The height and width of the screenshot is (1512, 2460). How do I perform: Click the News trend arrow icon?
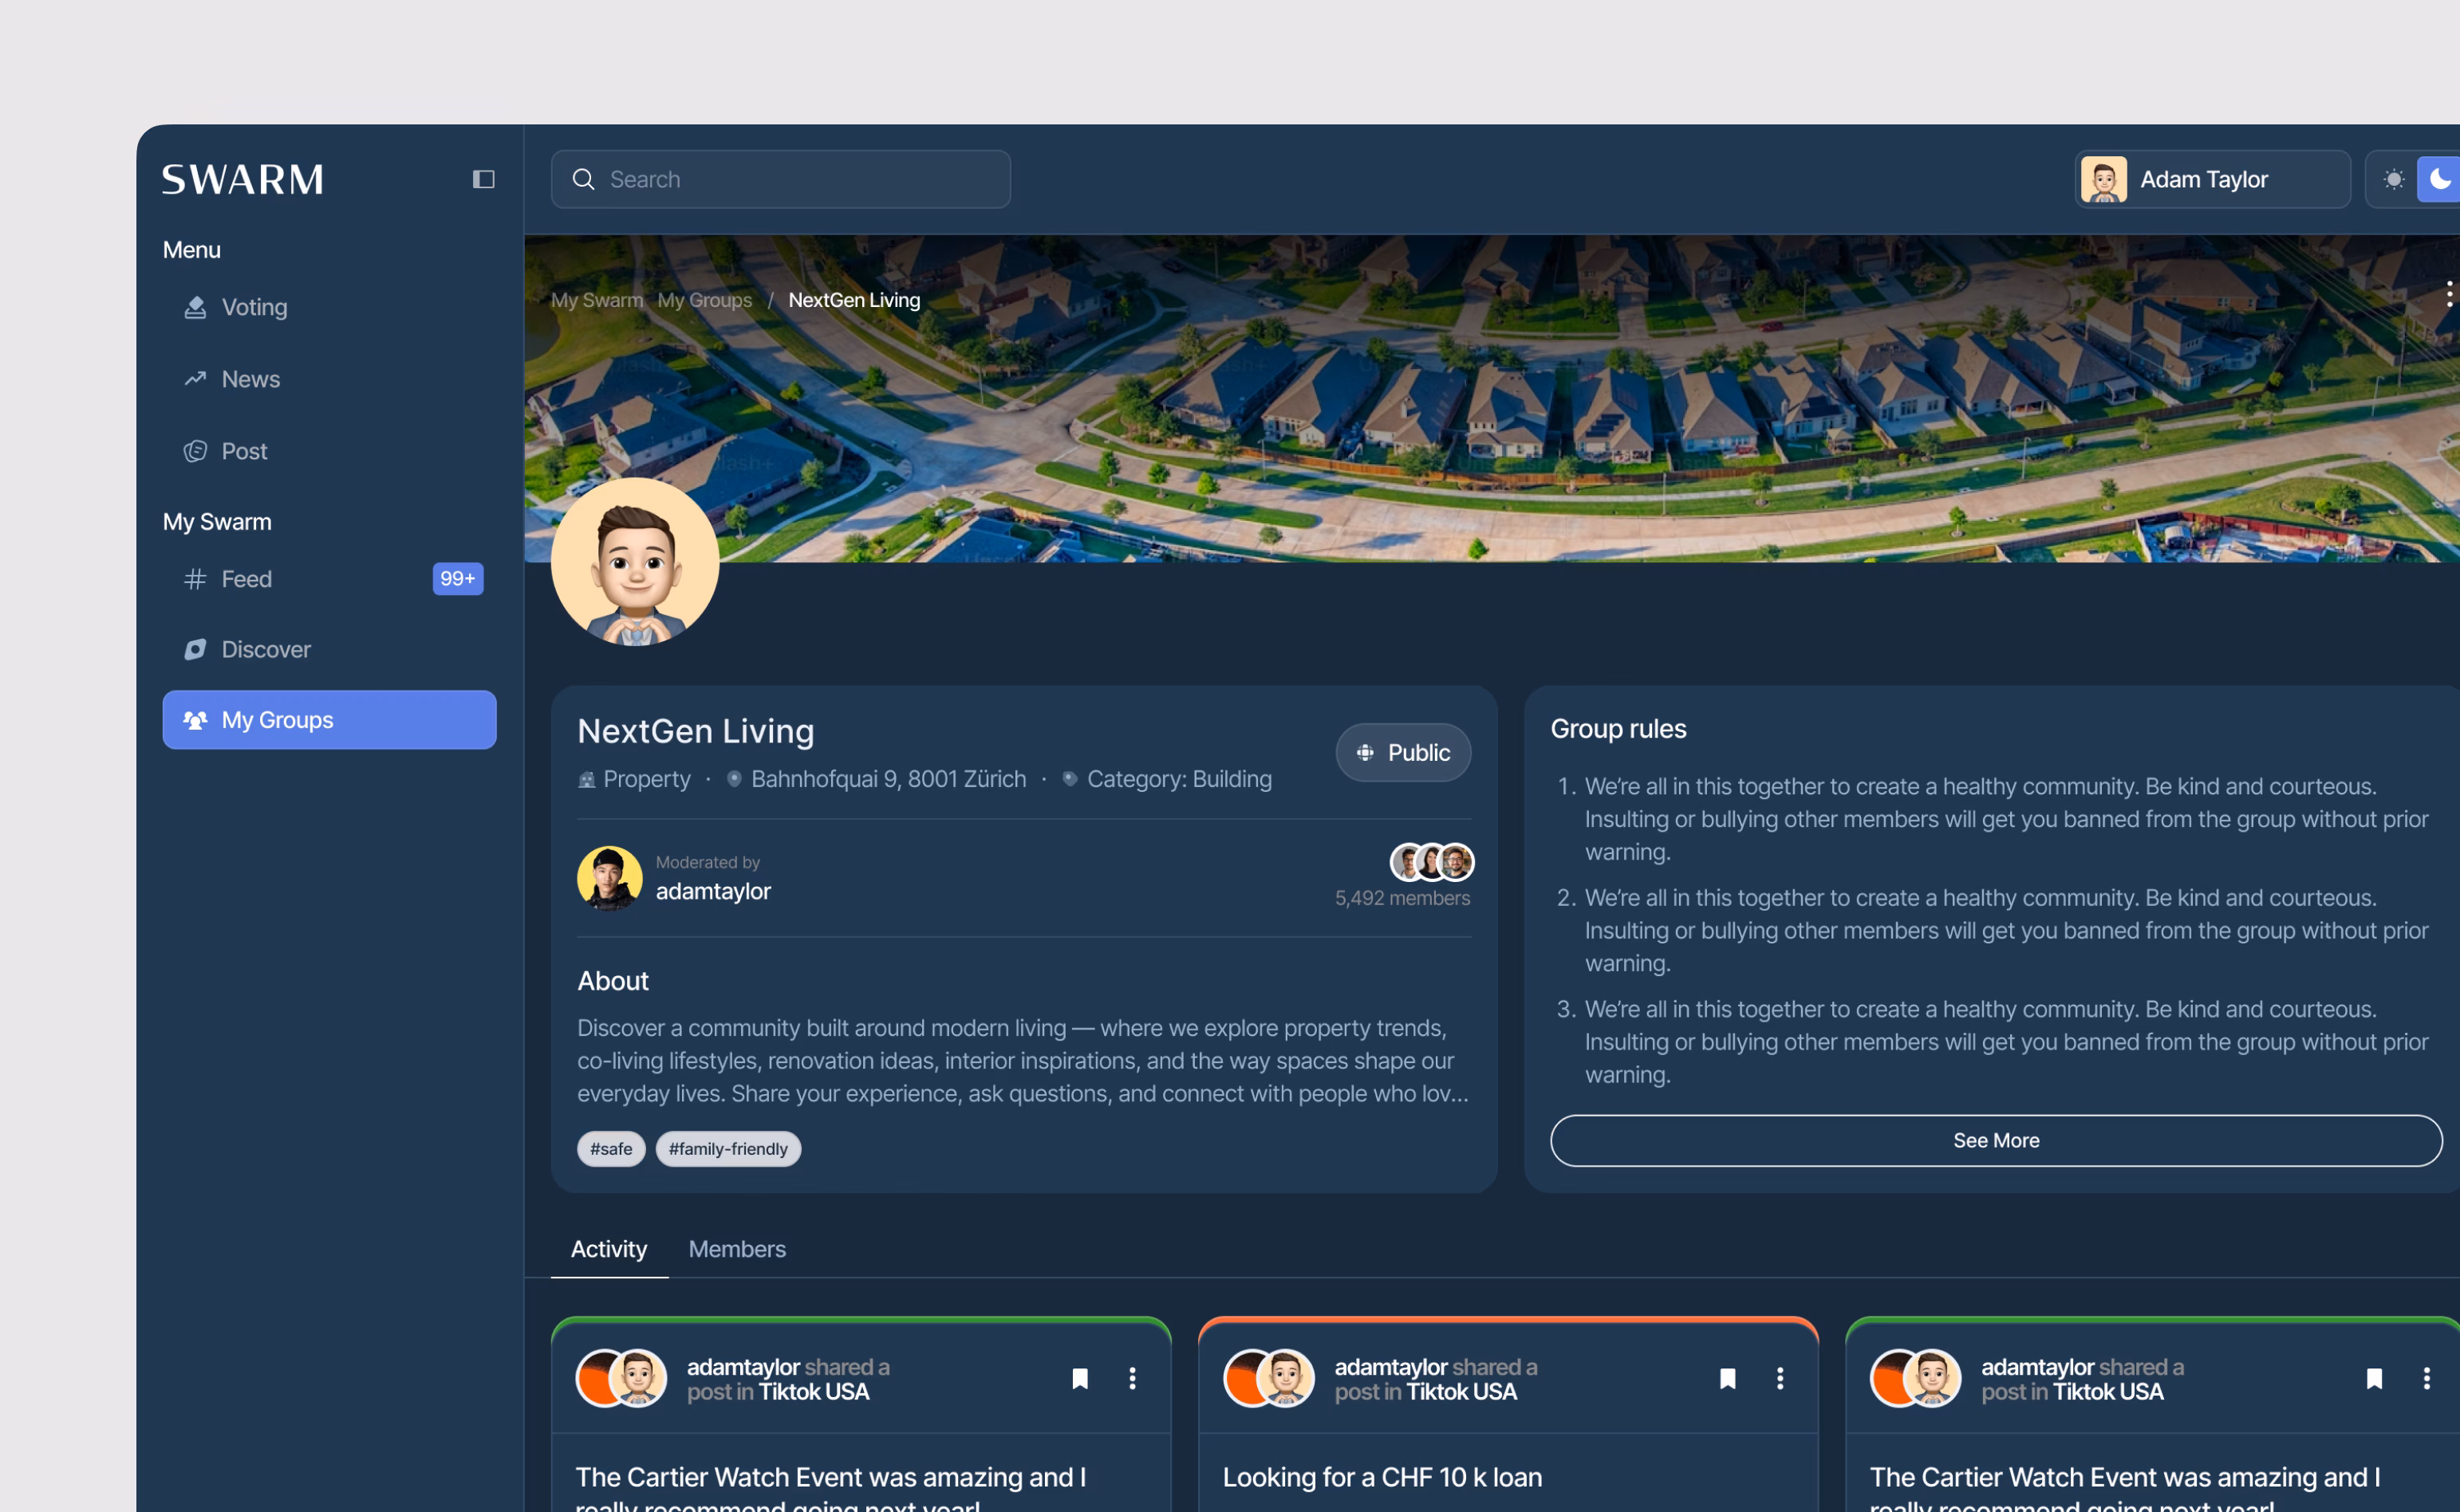(x=195, y=379)
